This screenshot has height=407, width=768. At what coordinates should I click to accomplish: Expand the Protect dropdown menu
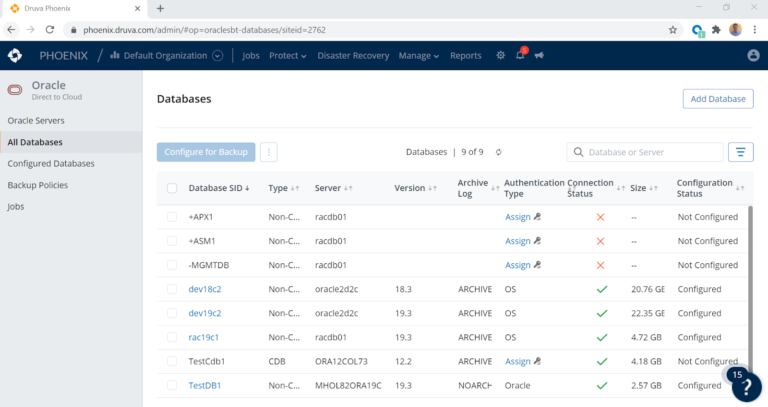click(x=288, y=56)
